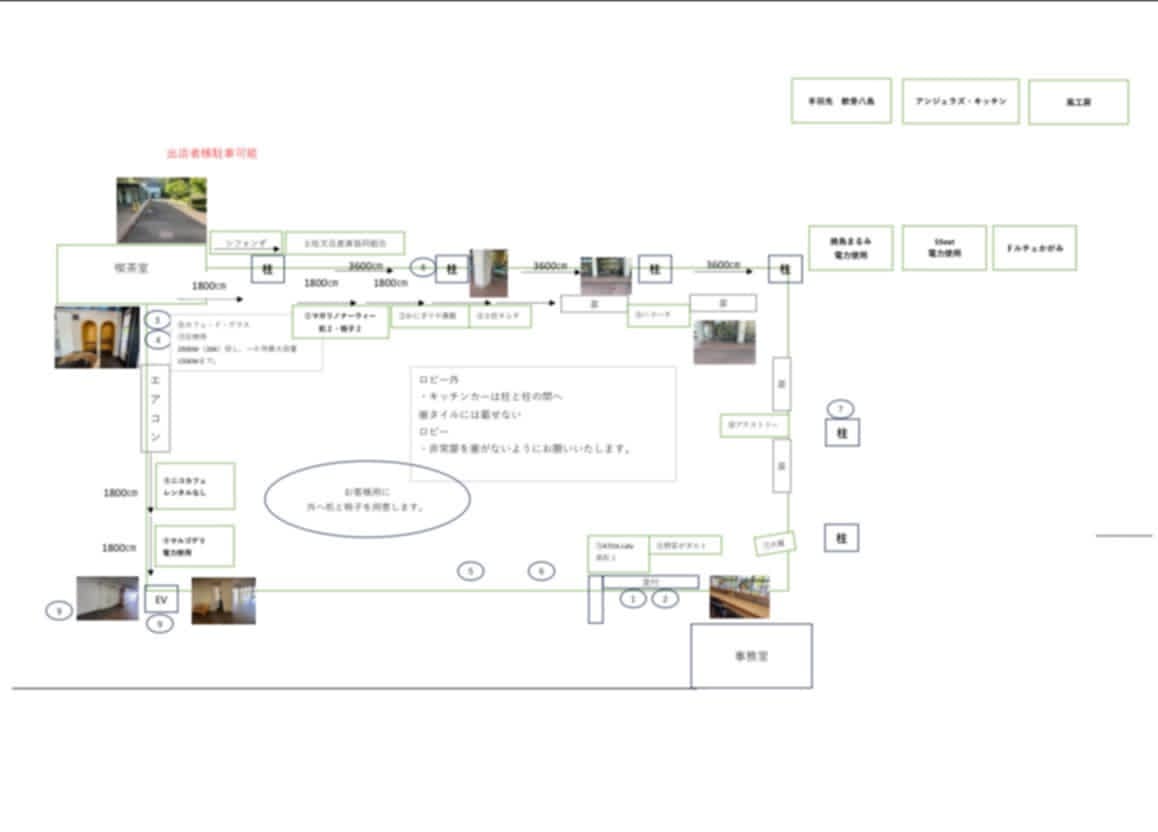1158x832 pixels.
Task: Open the parking driveway photo thumbnail
Action: point(161,210)
